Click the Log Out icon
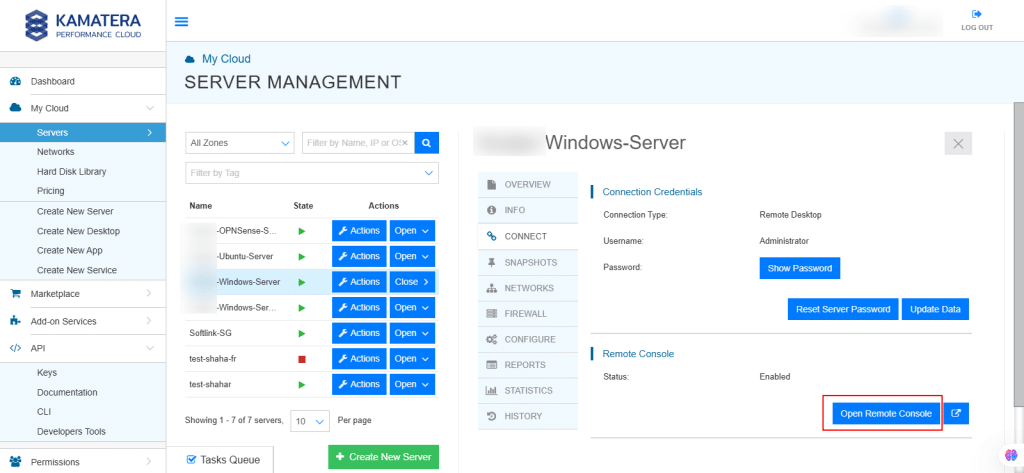This screenshot has width=1024, height=473. click(x=976, y=15)
